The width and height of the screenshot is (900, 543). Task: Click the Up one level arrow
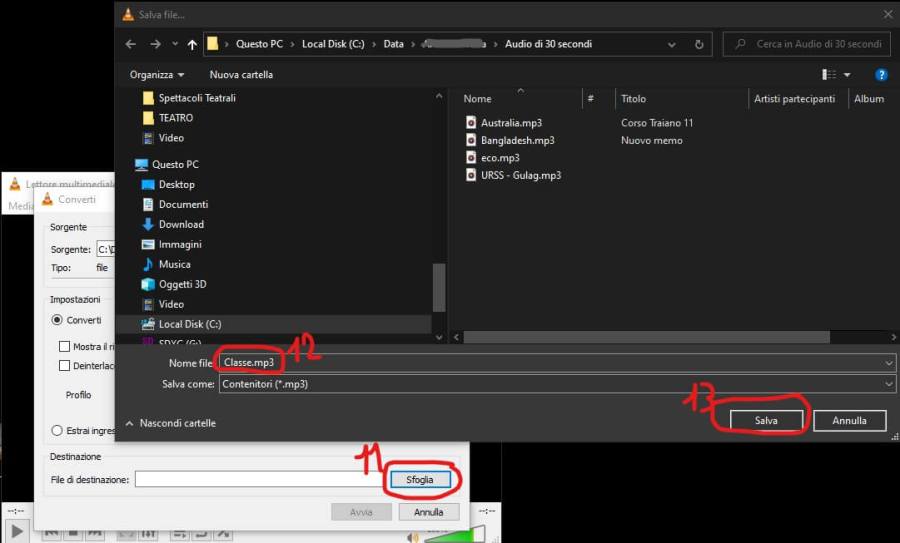(x=192, y=44)
